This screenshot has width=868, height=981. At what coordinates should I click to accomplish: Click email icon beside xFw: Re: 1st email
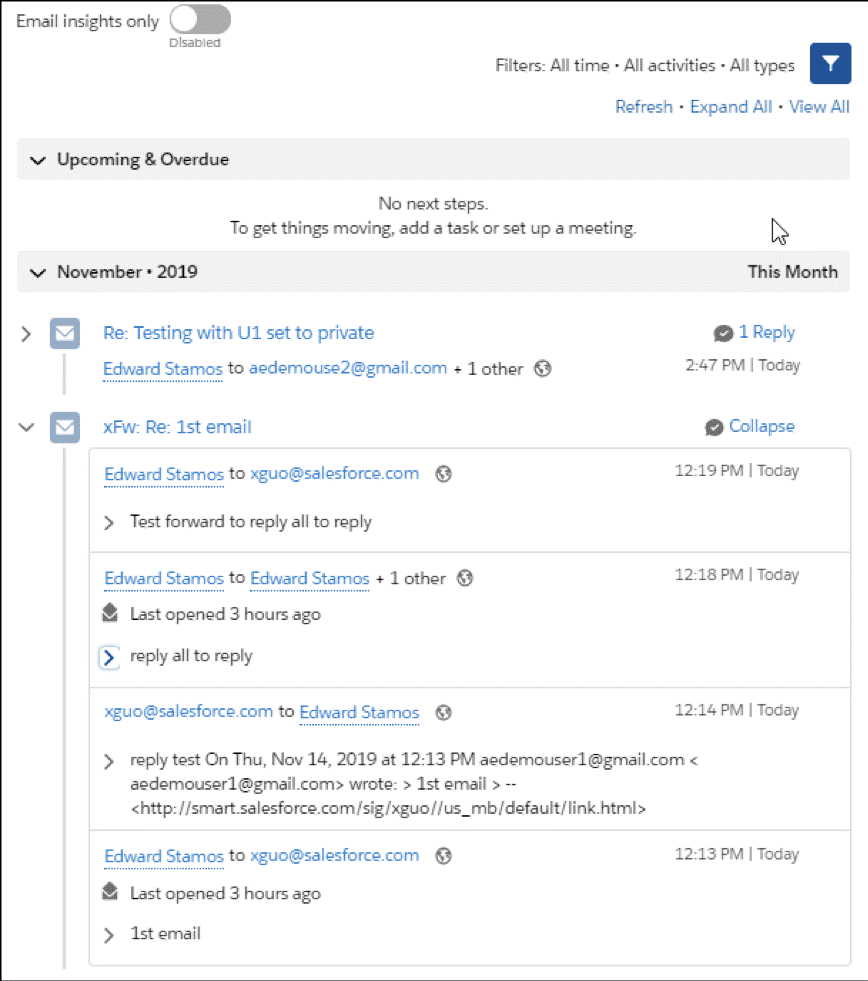click(x=65, y=428)
